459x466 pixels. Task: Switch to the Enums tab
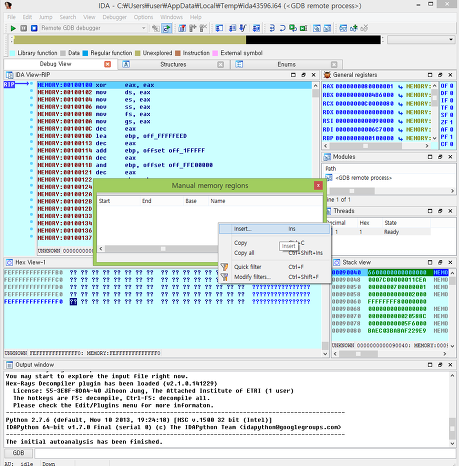pyautogui.click(x=286, y=64)
